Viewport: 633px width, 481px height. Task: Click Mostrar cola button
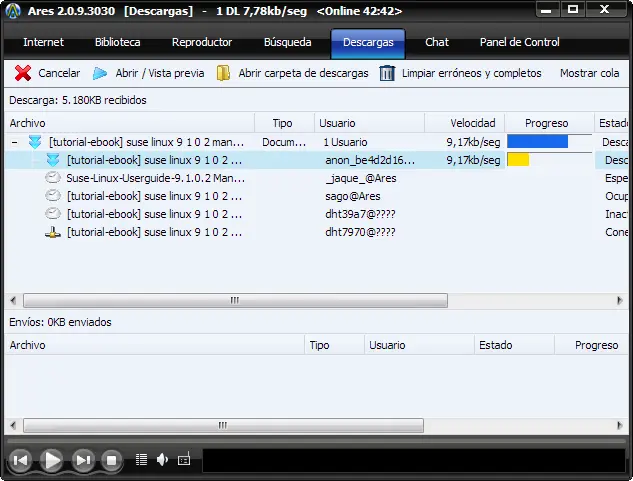click(x=589, y=73)
